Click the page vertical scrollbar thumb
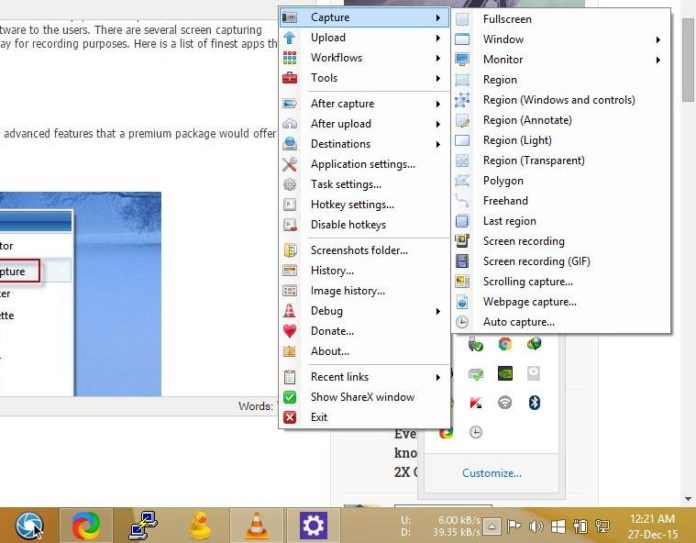 point(688,60)
